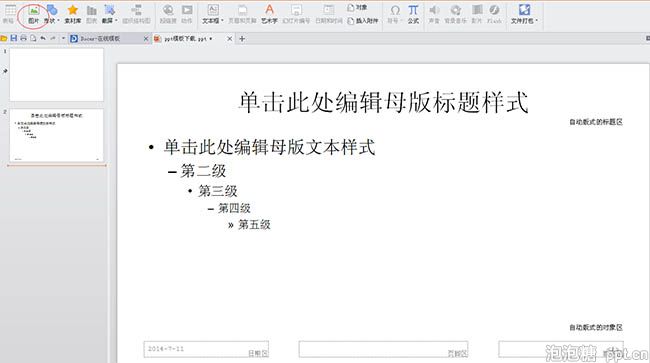Click Insert Attachment (插入附件)
Viewport: 650px width, 363px height.
(x=363, y=20)
